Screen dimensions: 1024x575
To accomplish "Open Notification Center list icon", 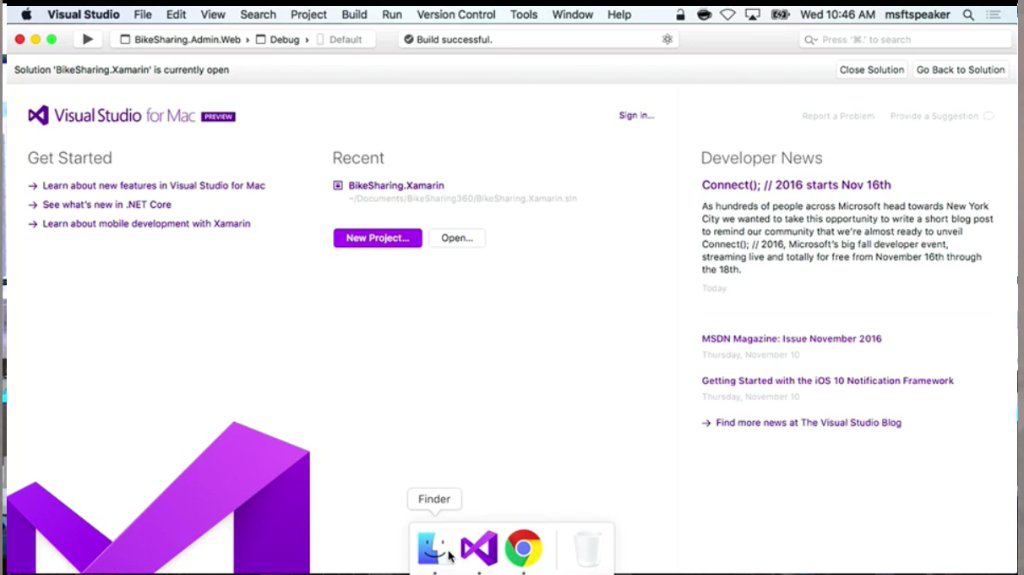I will [x=993, y=14].
